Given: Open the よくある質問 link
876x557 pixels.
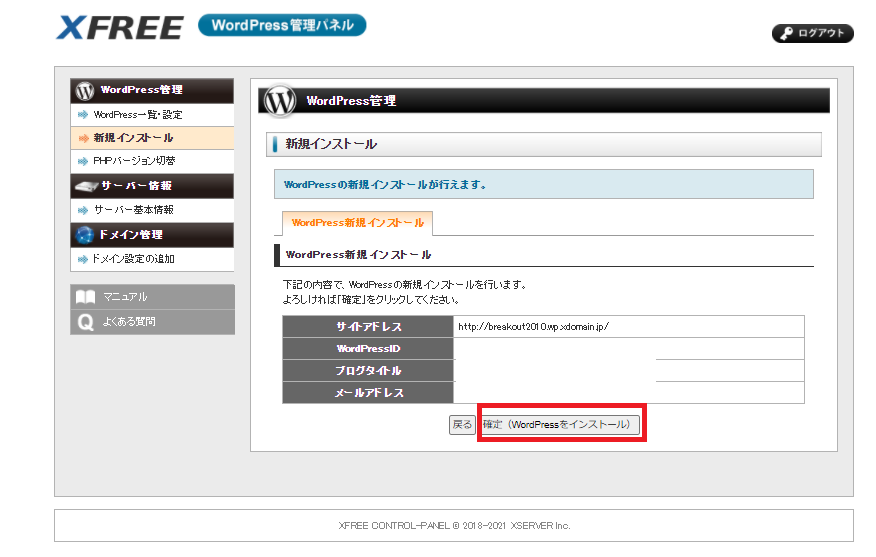Looking at the screenshot, I should 152,322.
